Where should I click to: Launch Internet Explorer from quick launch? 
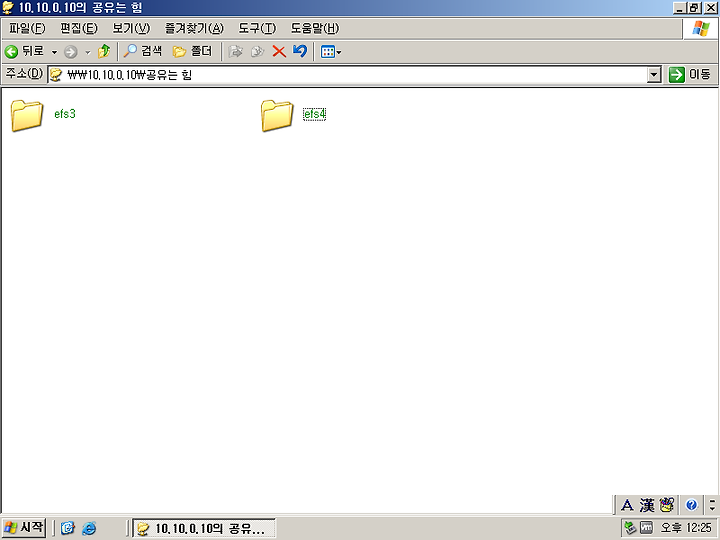pos(89,528)
